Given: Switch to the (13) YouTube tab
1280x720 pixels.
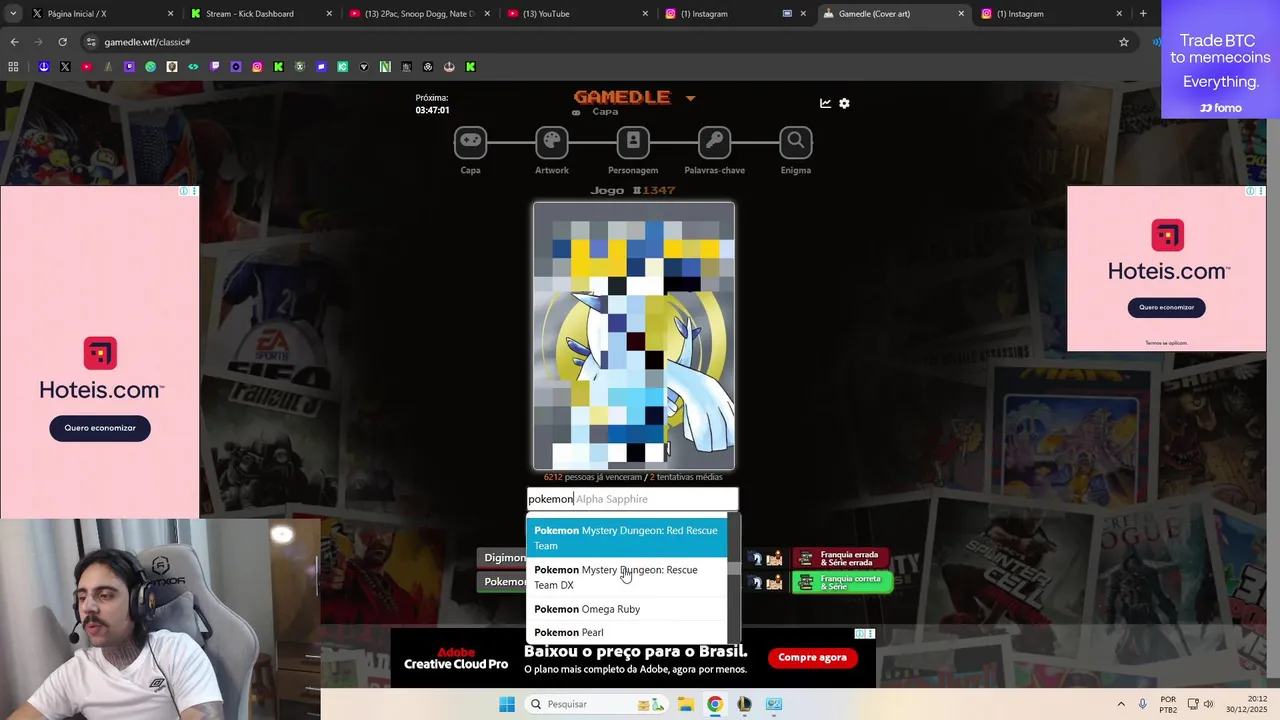Looking at the screenshot, I should pyautogui.click(x=578, y=14).
